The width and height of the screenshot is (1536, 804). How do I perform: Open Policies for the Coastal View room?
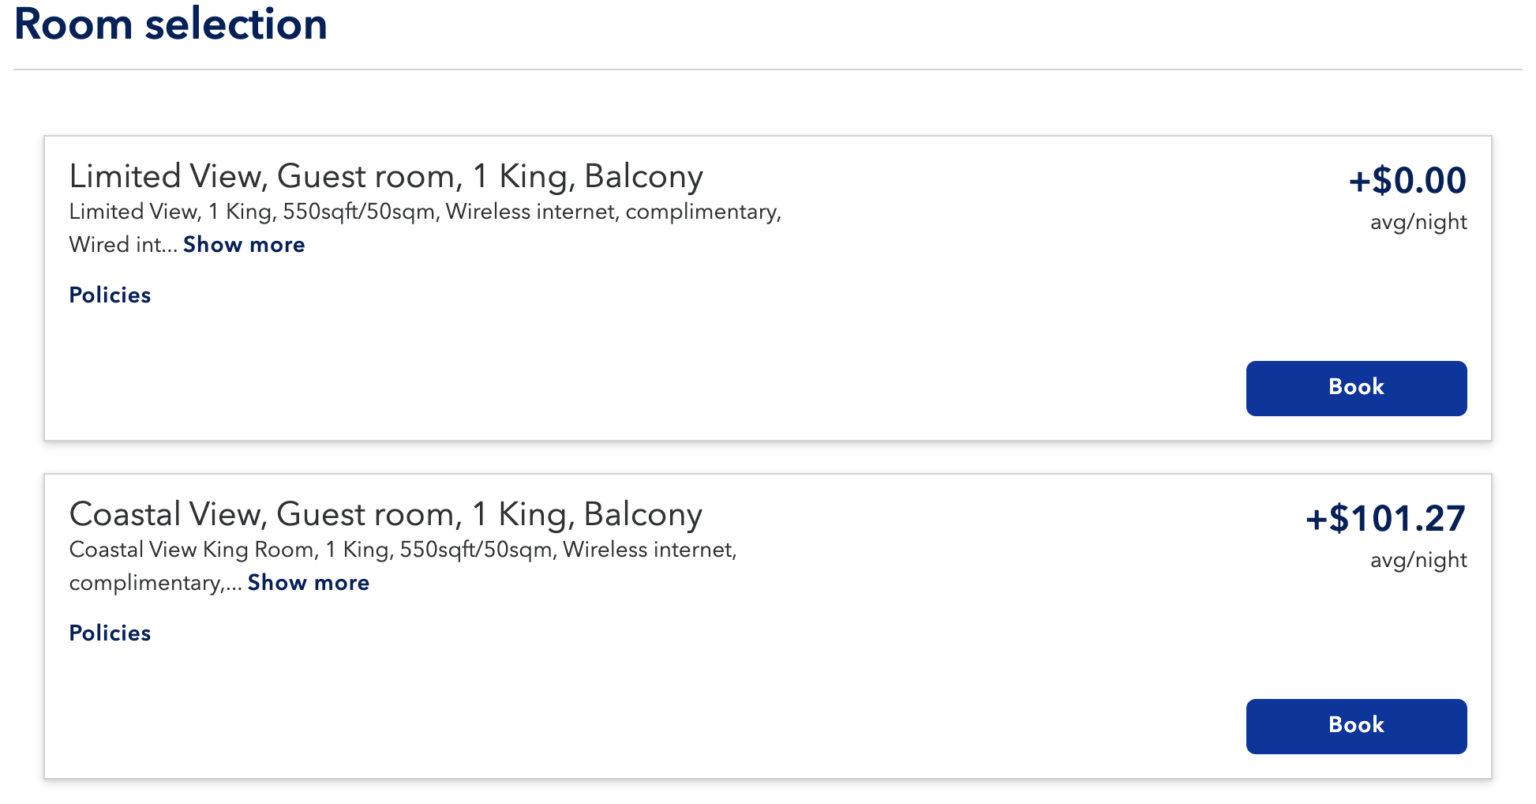pos(110,633)
